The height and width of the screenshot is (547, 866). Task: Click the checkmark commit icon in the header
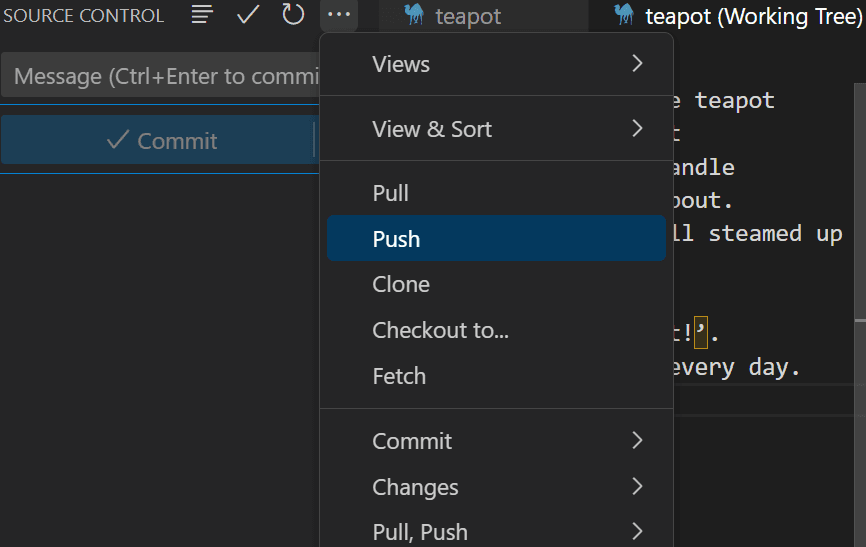[247, 15]
